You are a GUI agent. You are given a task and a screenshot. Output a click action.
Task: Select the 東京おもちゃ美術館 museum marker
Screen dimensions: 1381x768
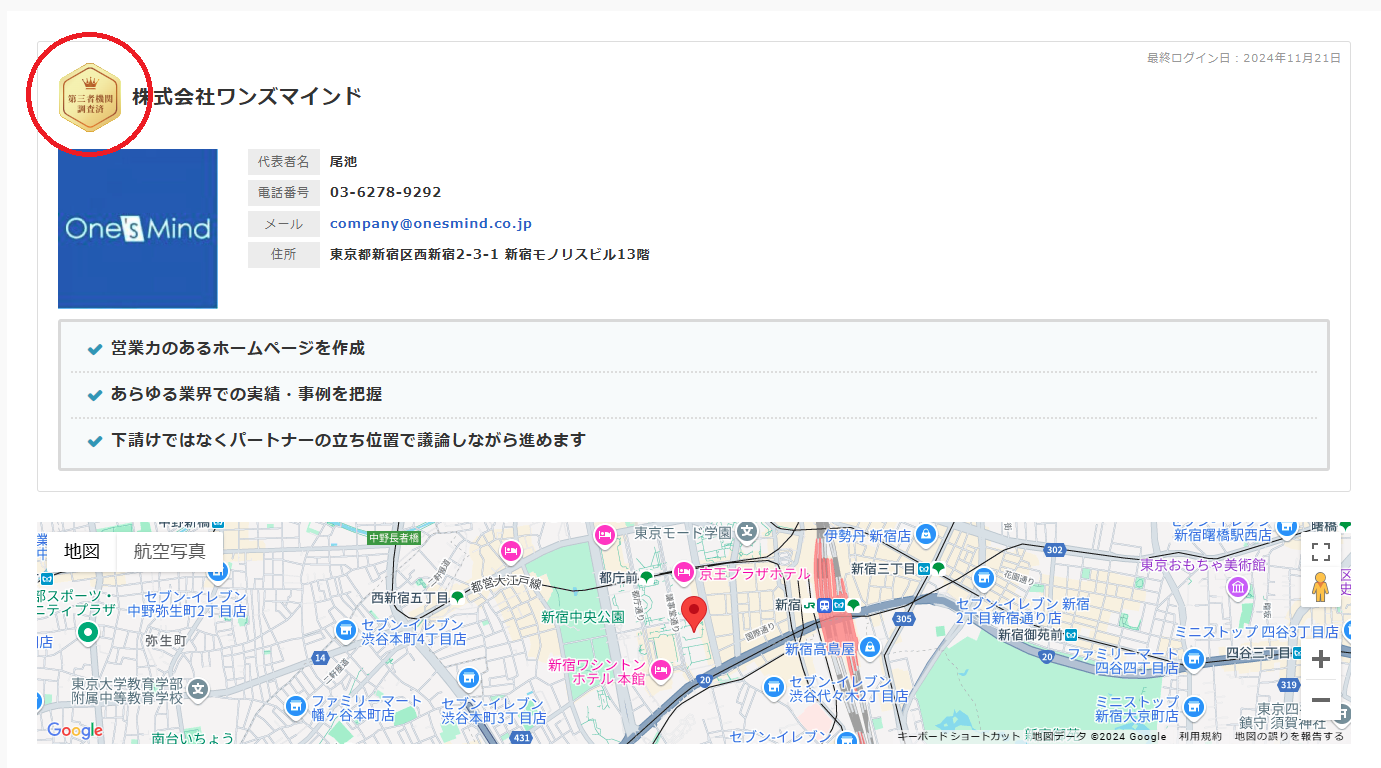coord(1238,586)
